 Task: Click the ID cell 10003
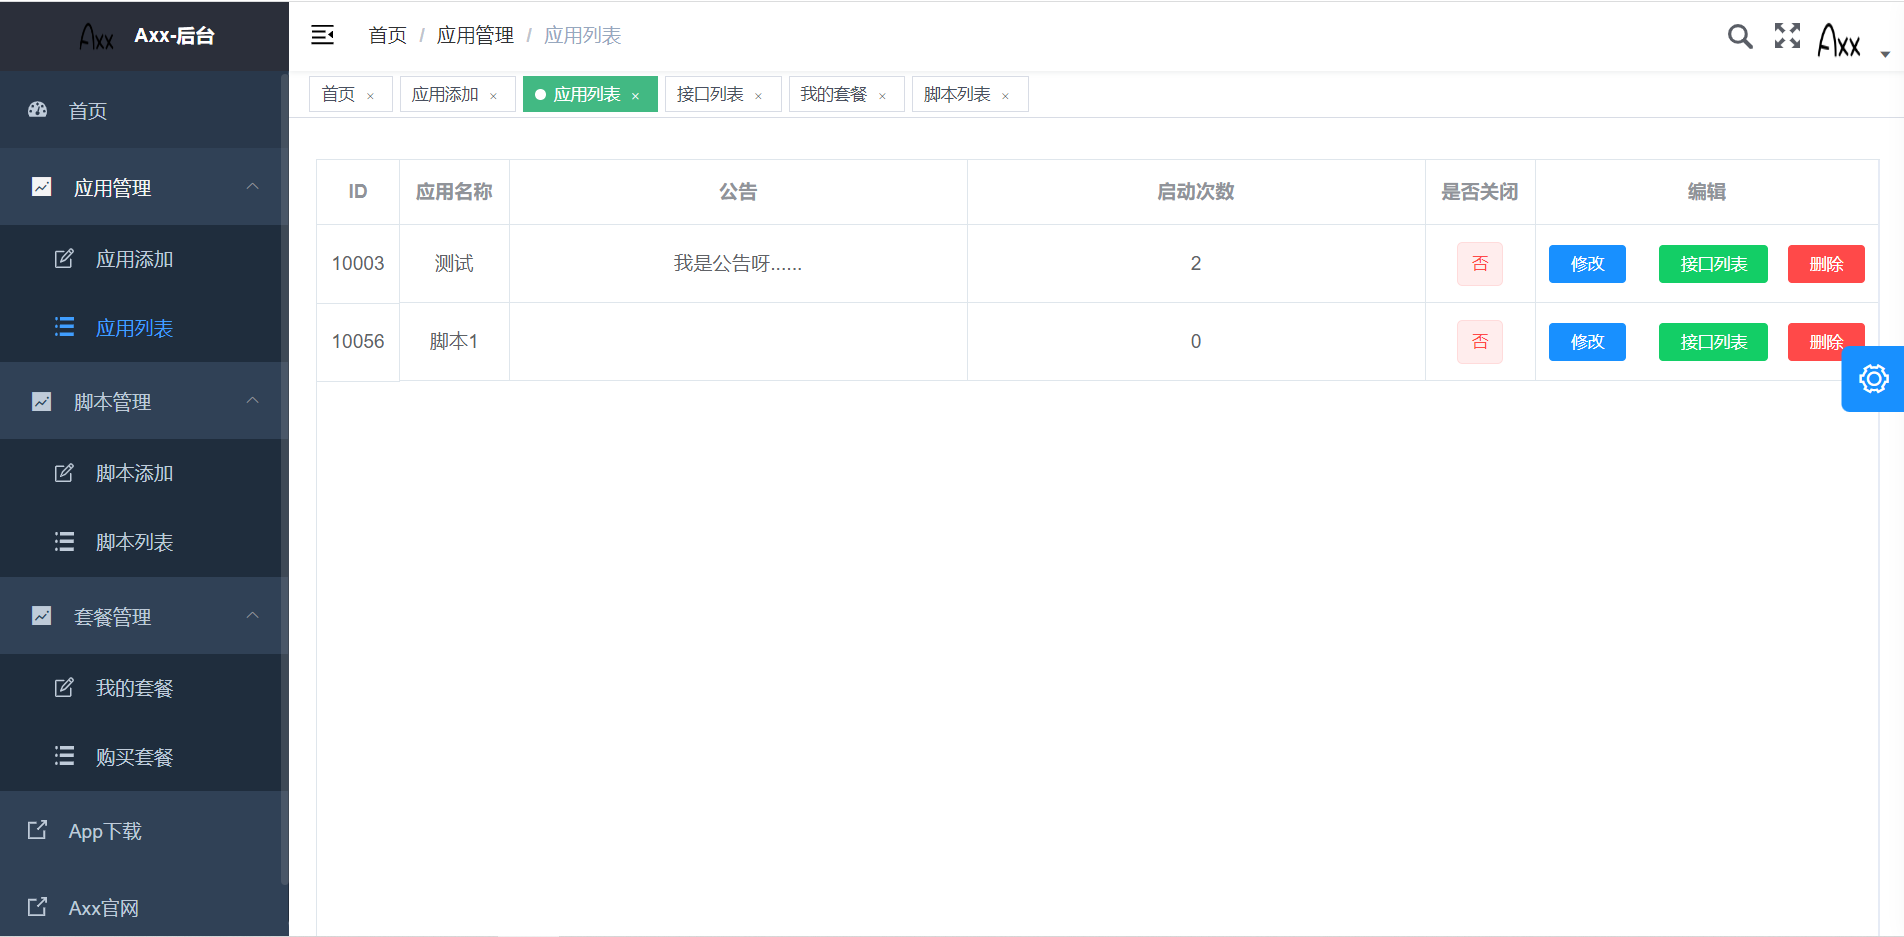coord(358,263)
